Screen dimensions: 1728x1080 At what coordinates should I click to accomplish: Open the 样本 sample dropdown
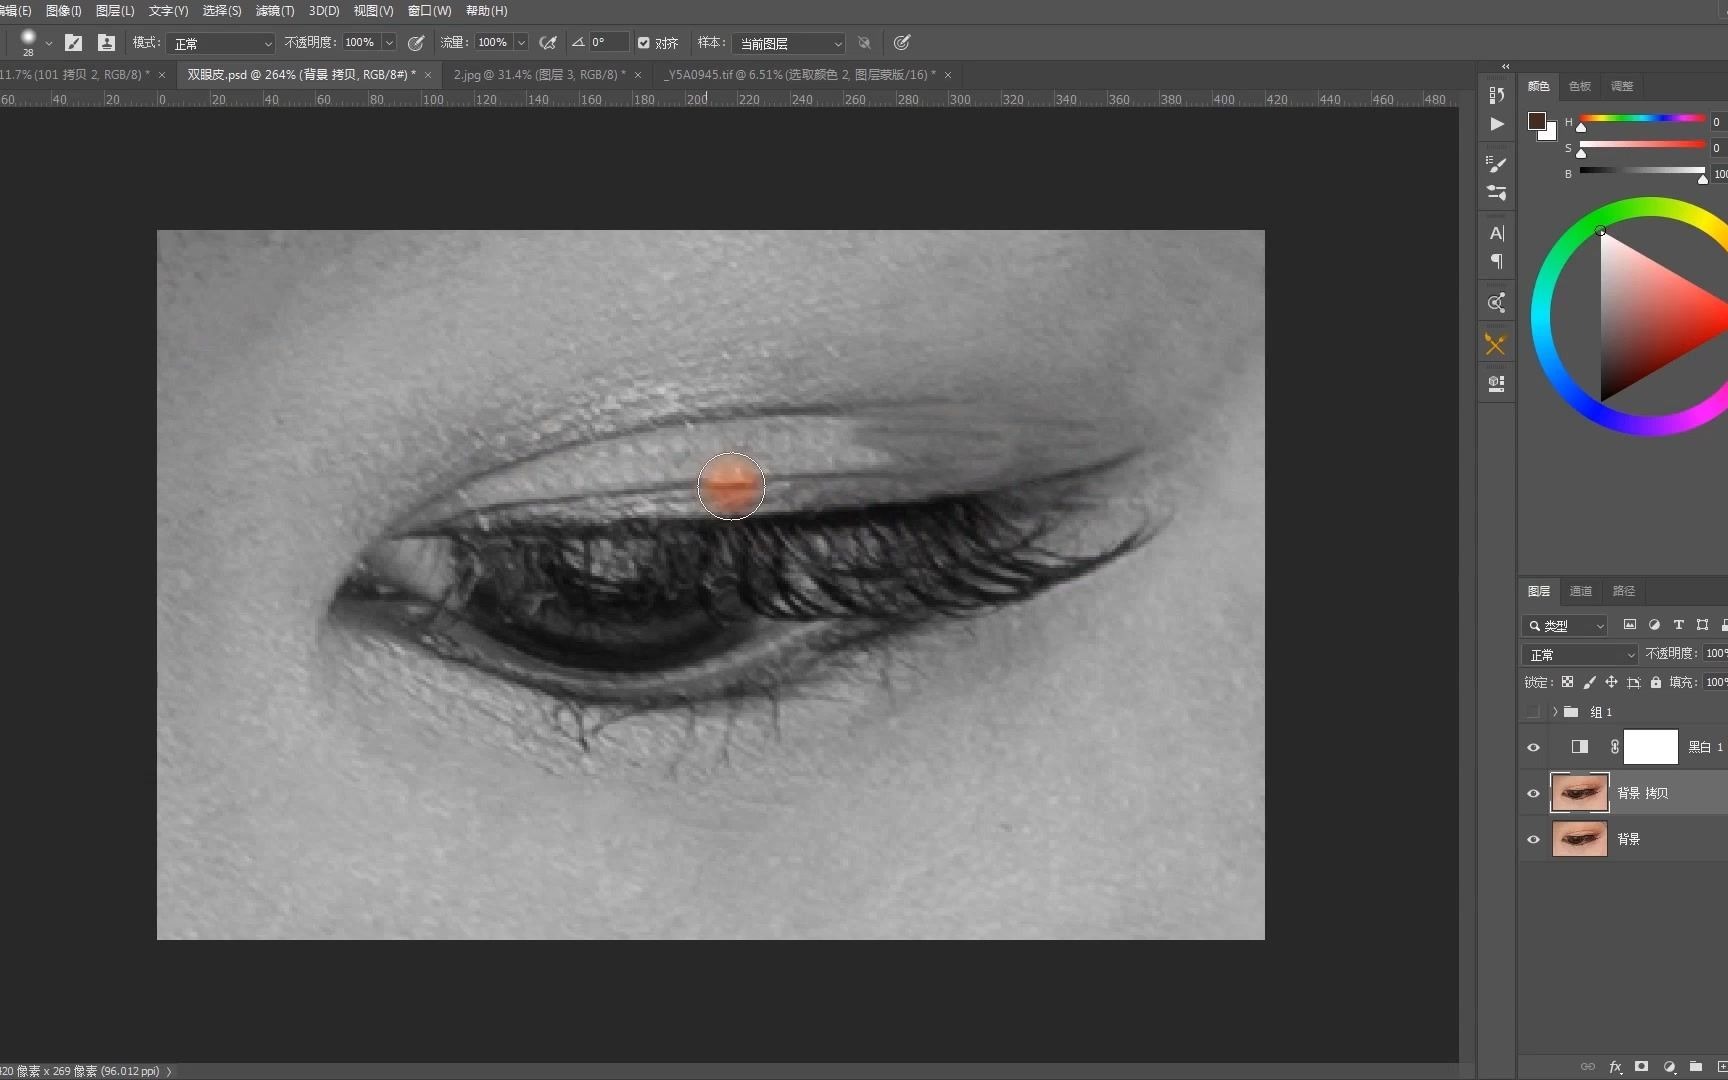(788, 43)
